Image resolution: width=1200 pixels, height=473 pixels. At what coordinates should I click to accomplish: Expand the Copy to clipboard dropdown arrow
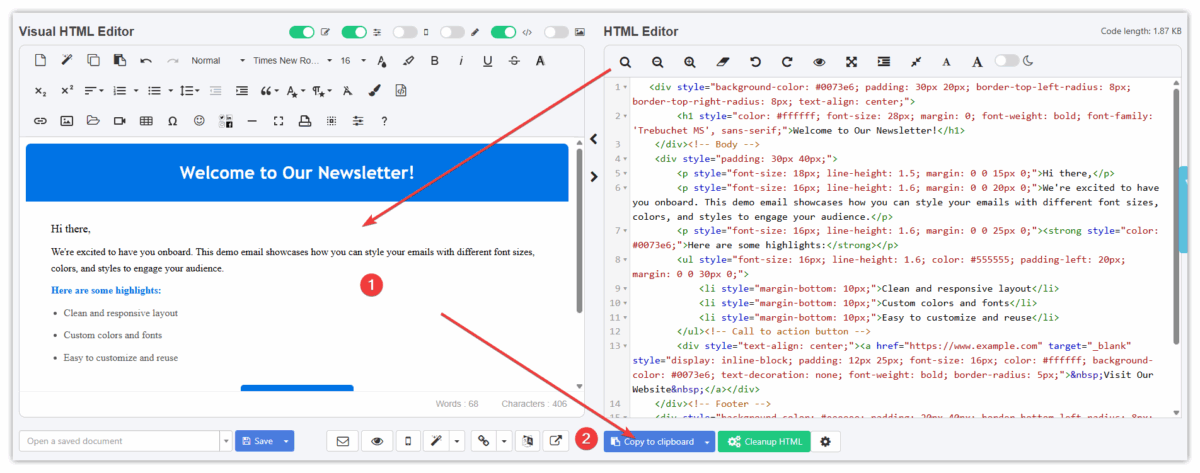pyautogui.click(x=708, y=441)
